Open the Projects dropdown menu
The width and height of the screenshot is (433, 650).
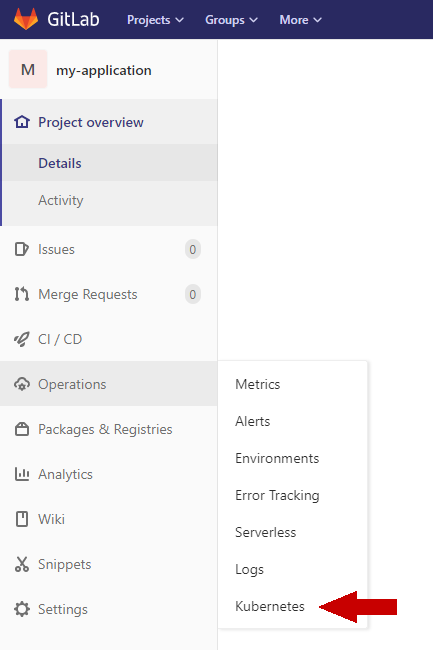click(155, 20)
